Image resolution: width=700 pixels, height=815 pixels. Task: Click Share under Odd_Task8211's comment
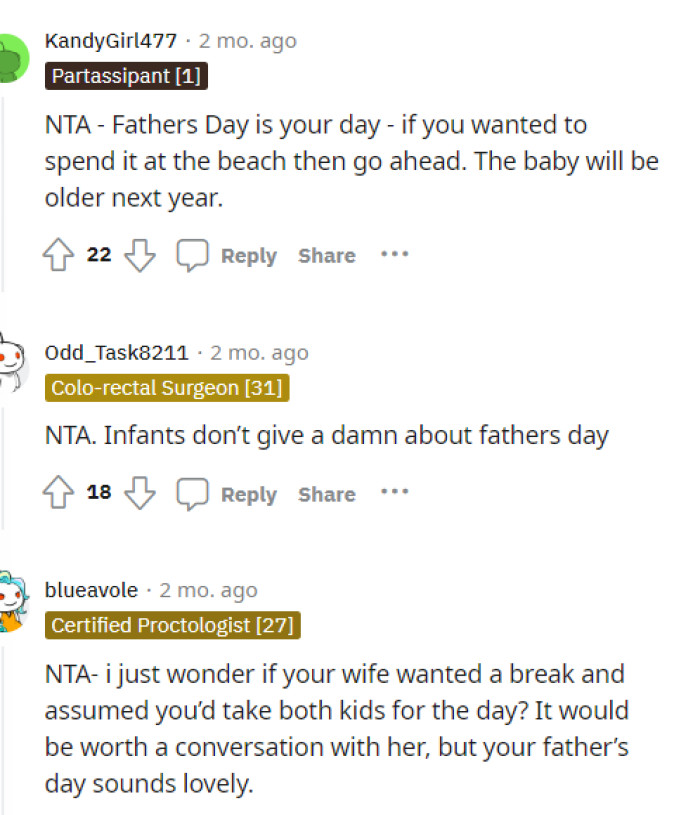pyautogui.click(x=326, y=494)
